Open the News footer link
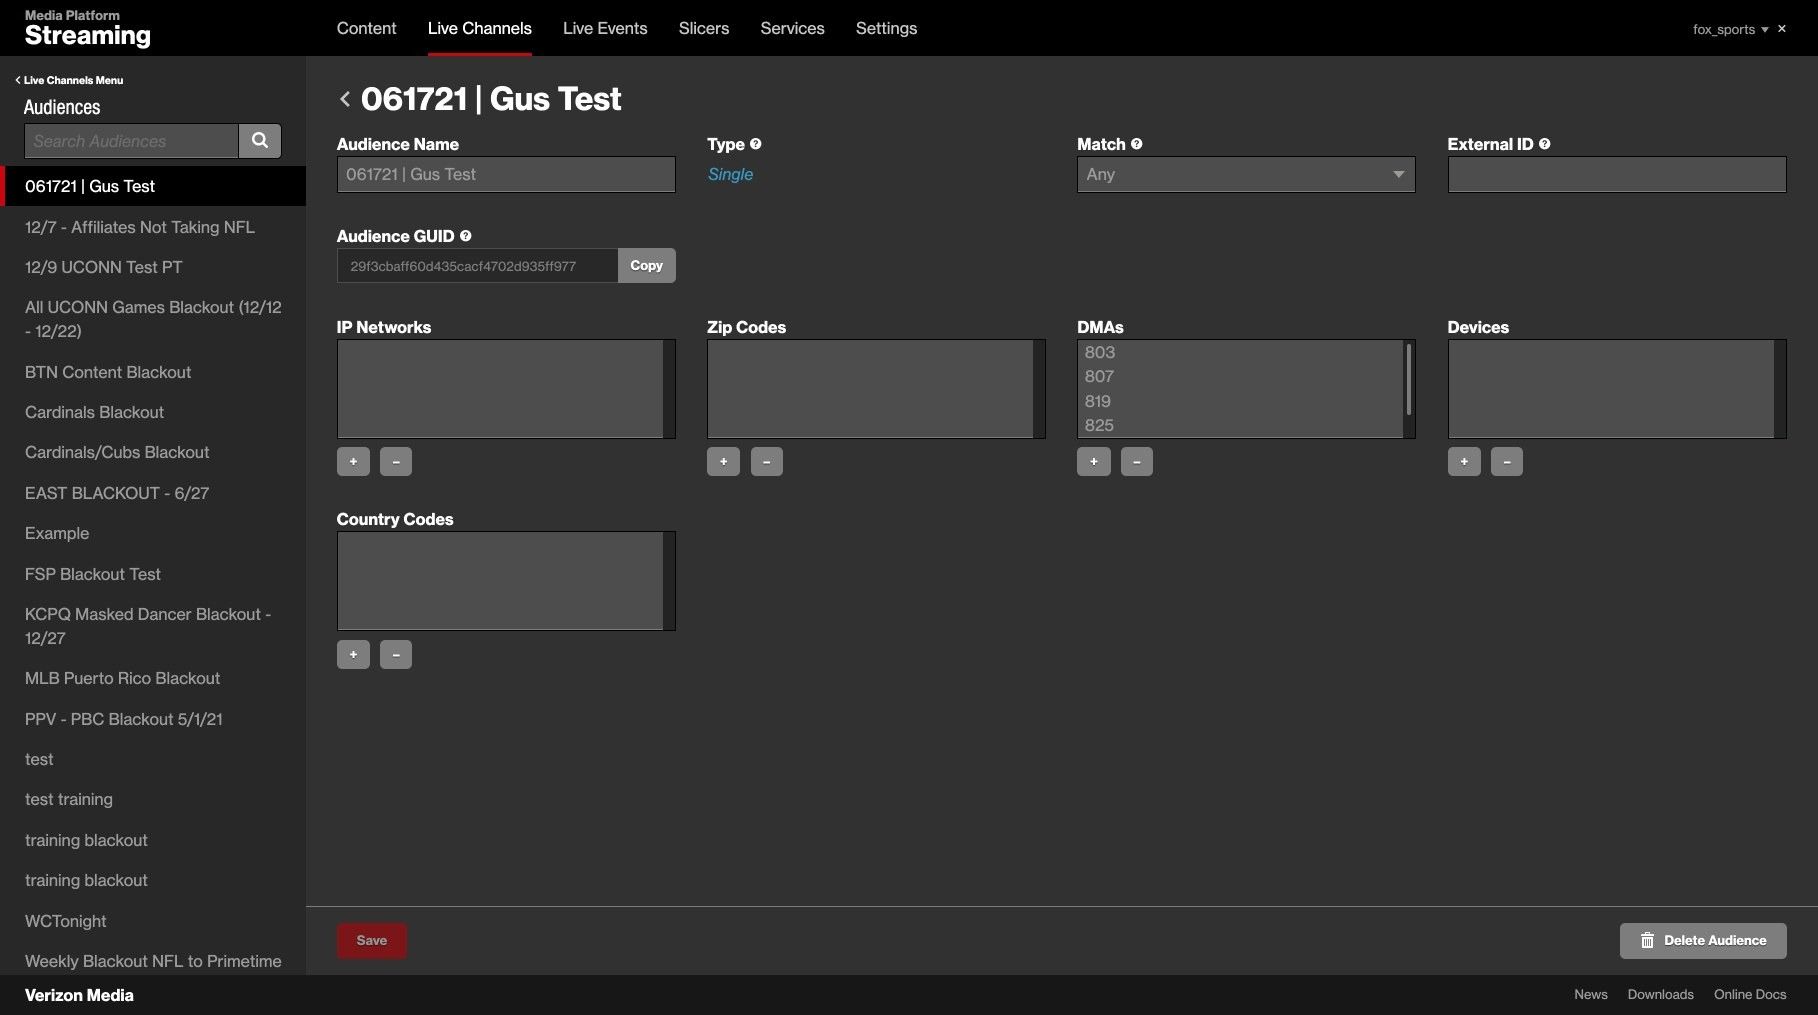Viewport: 1818px width, 1015px height. point(1591,995)
